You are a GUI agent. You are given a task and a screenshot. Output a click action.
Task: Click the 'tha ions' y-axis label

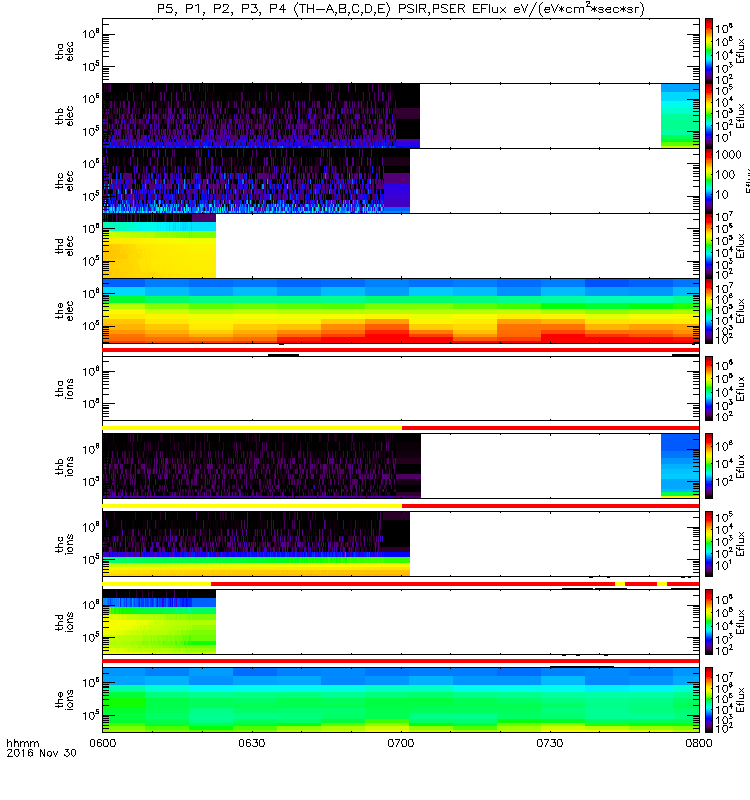coord(64,388)
